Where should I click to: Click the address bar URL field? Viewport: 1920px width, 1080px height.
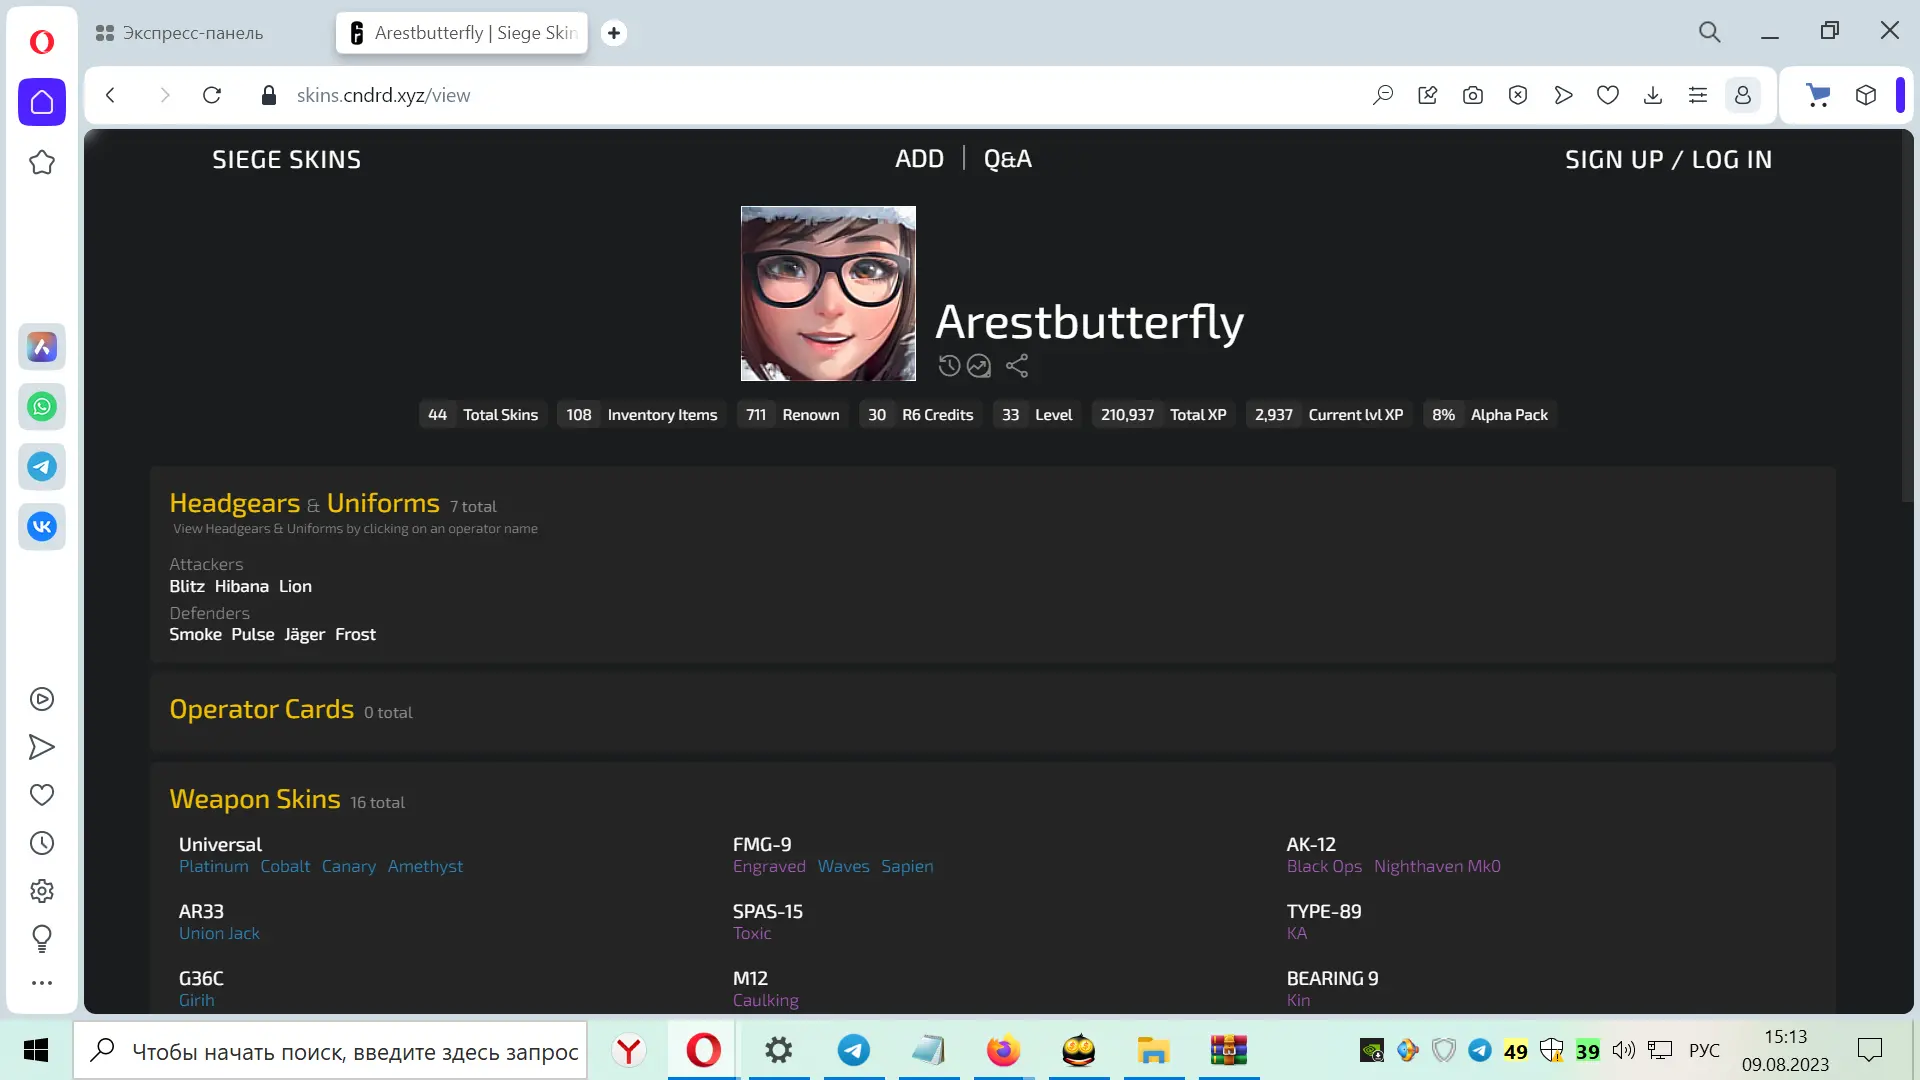pos(820,95)
